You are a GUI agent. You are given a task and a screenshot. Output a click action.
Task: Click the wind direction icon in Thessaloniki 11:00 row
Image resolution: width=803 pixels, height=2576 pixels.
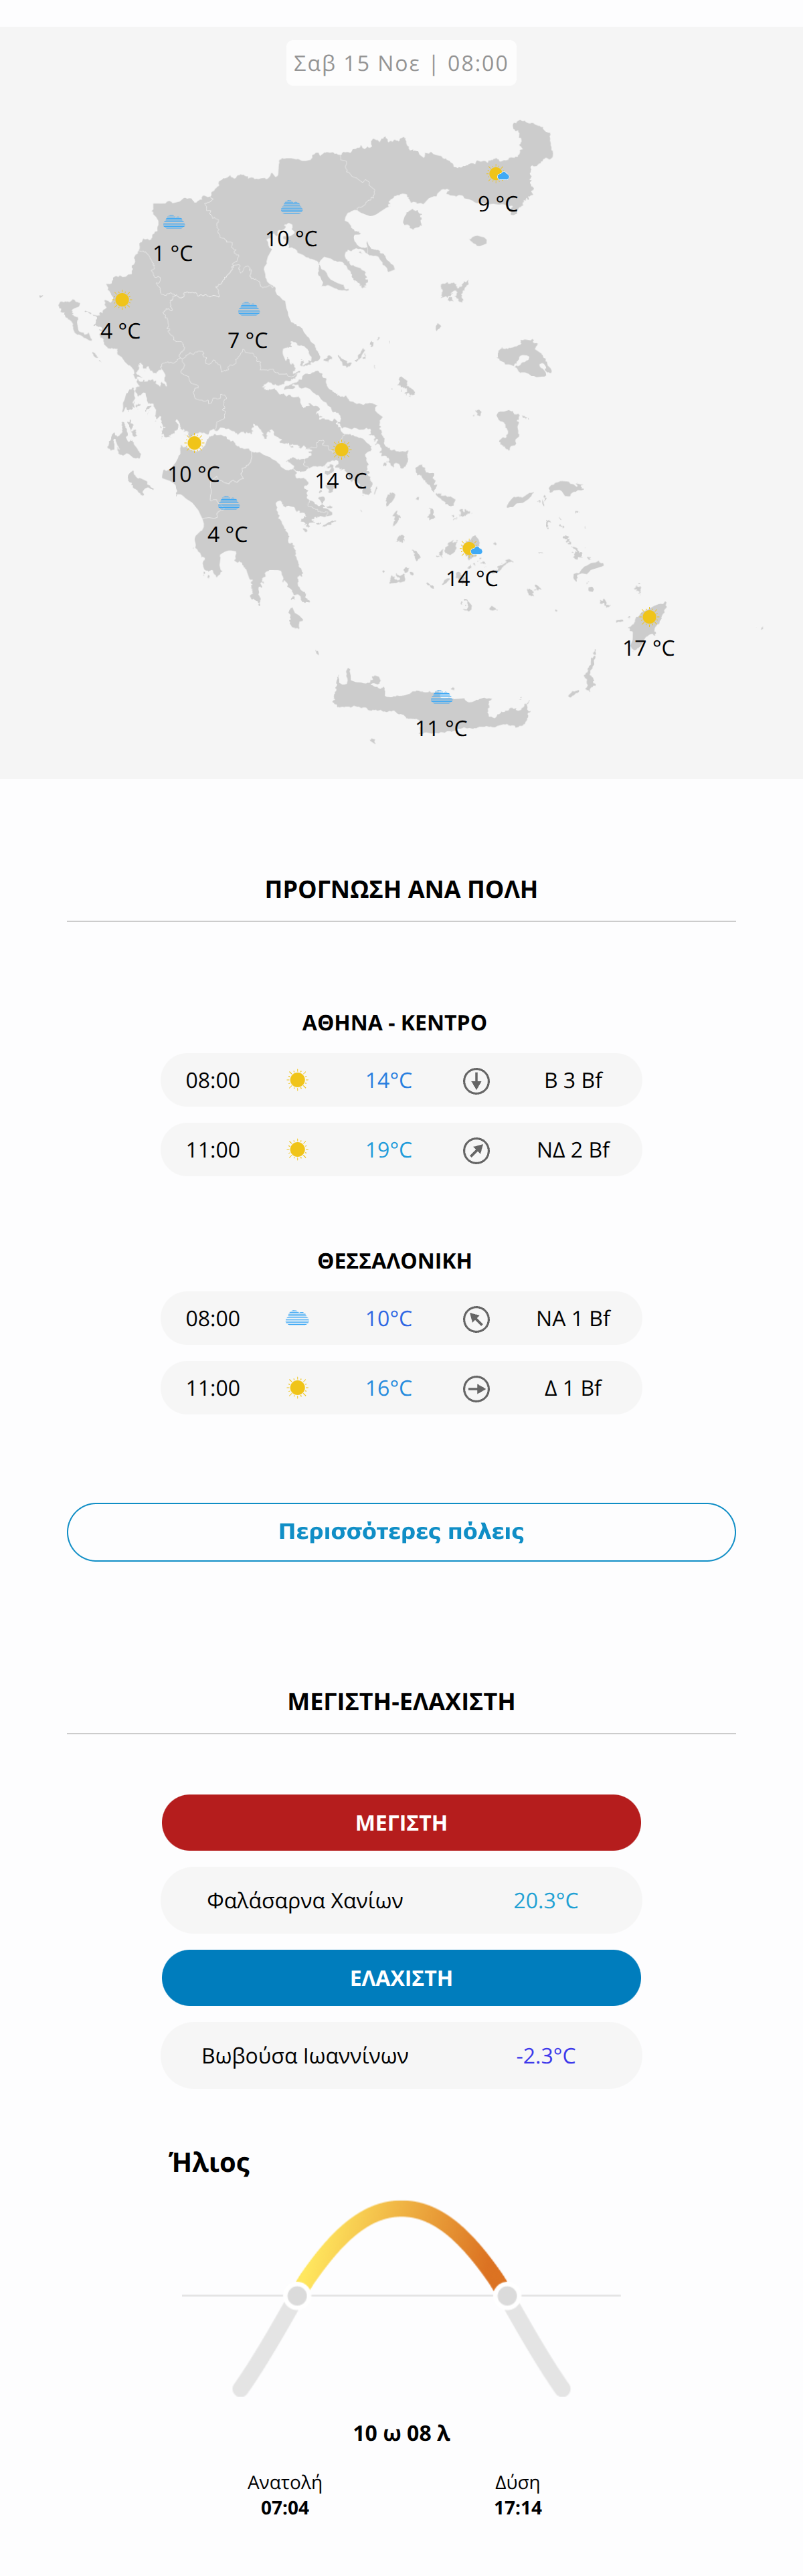pos(476,1388)
